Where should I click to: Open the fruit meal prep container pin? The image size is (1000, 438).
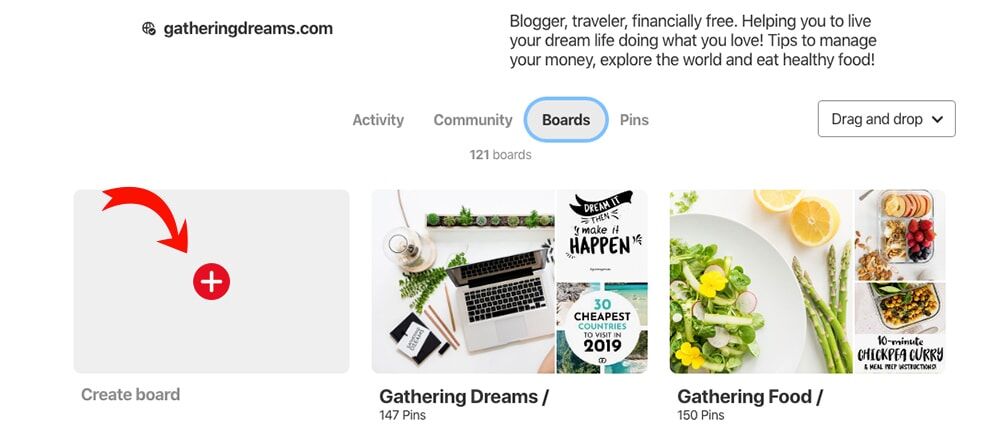[900, 235]
